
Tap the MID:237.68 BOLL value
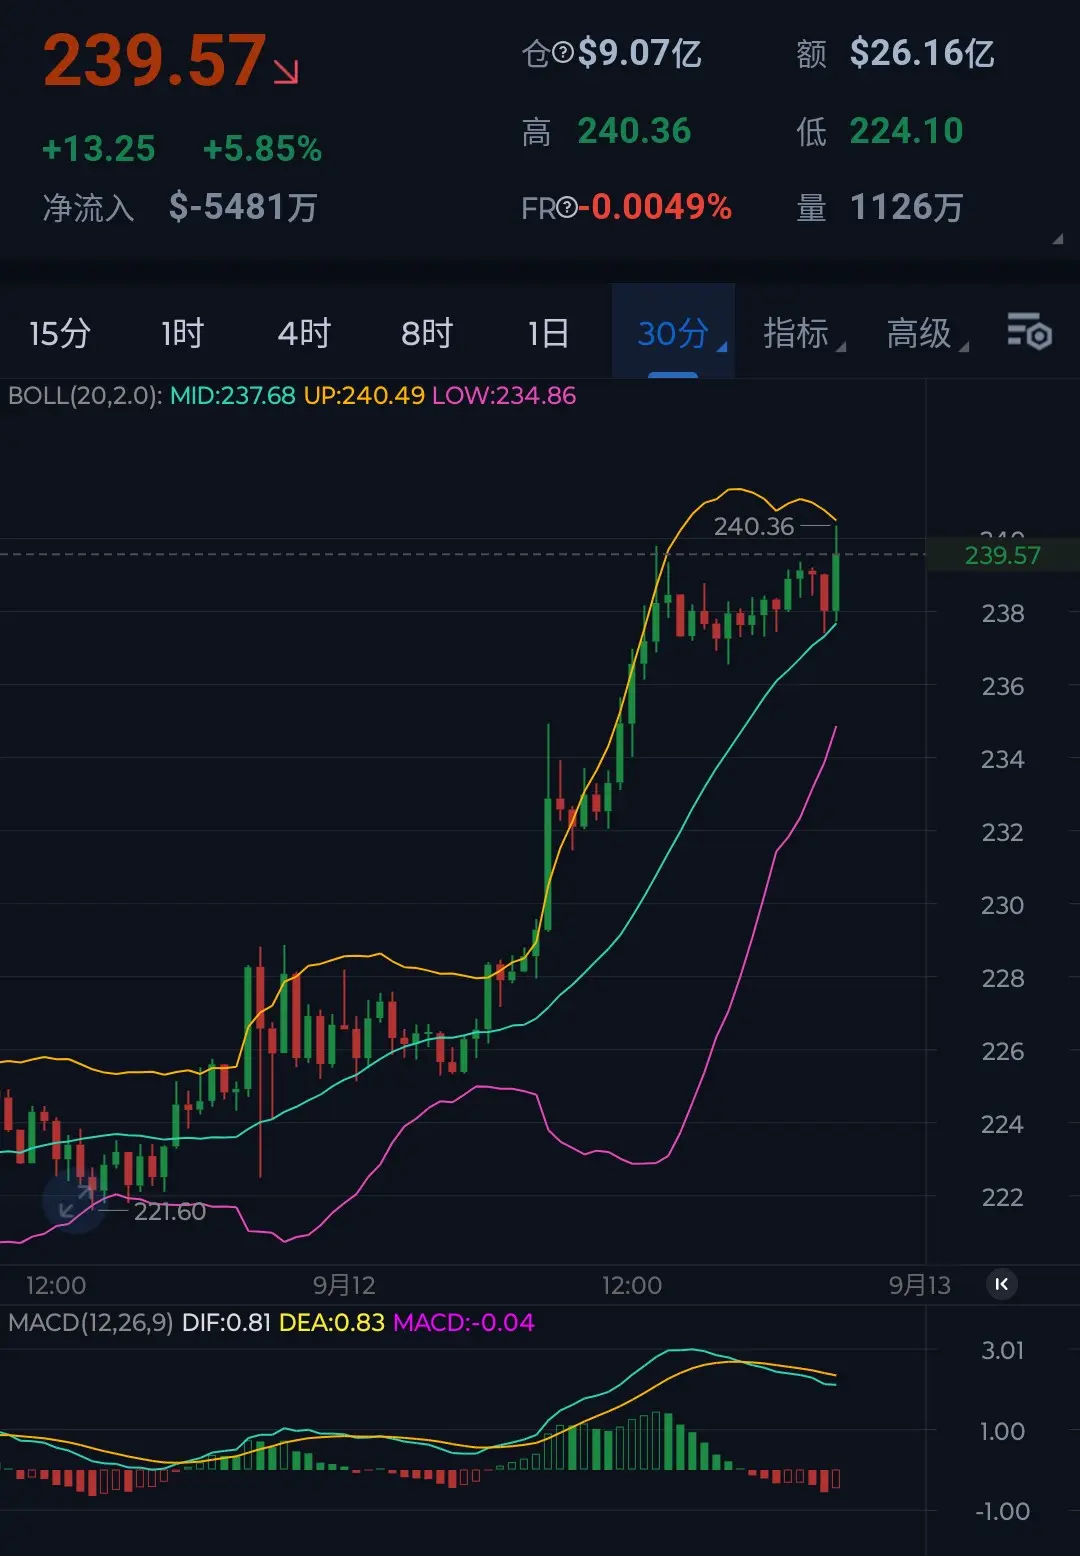[x=232, y=395]
